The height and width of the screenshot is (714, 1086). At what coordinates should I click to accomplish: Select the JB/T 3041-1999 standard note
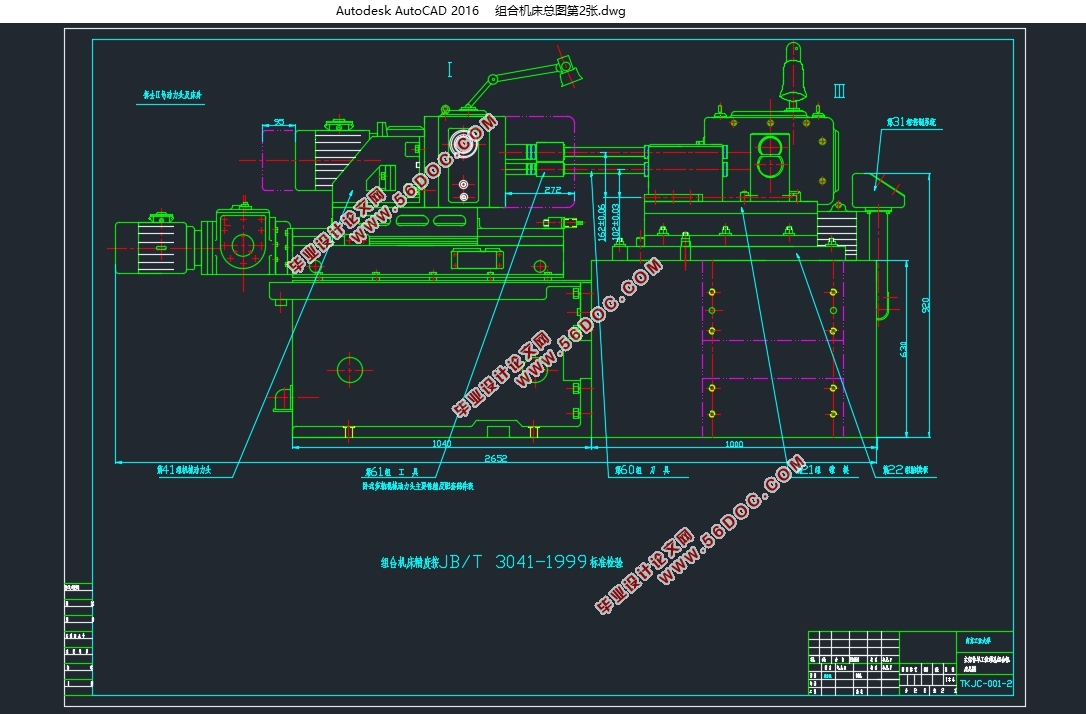coord(502,562)
